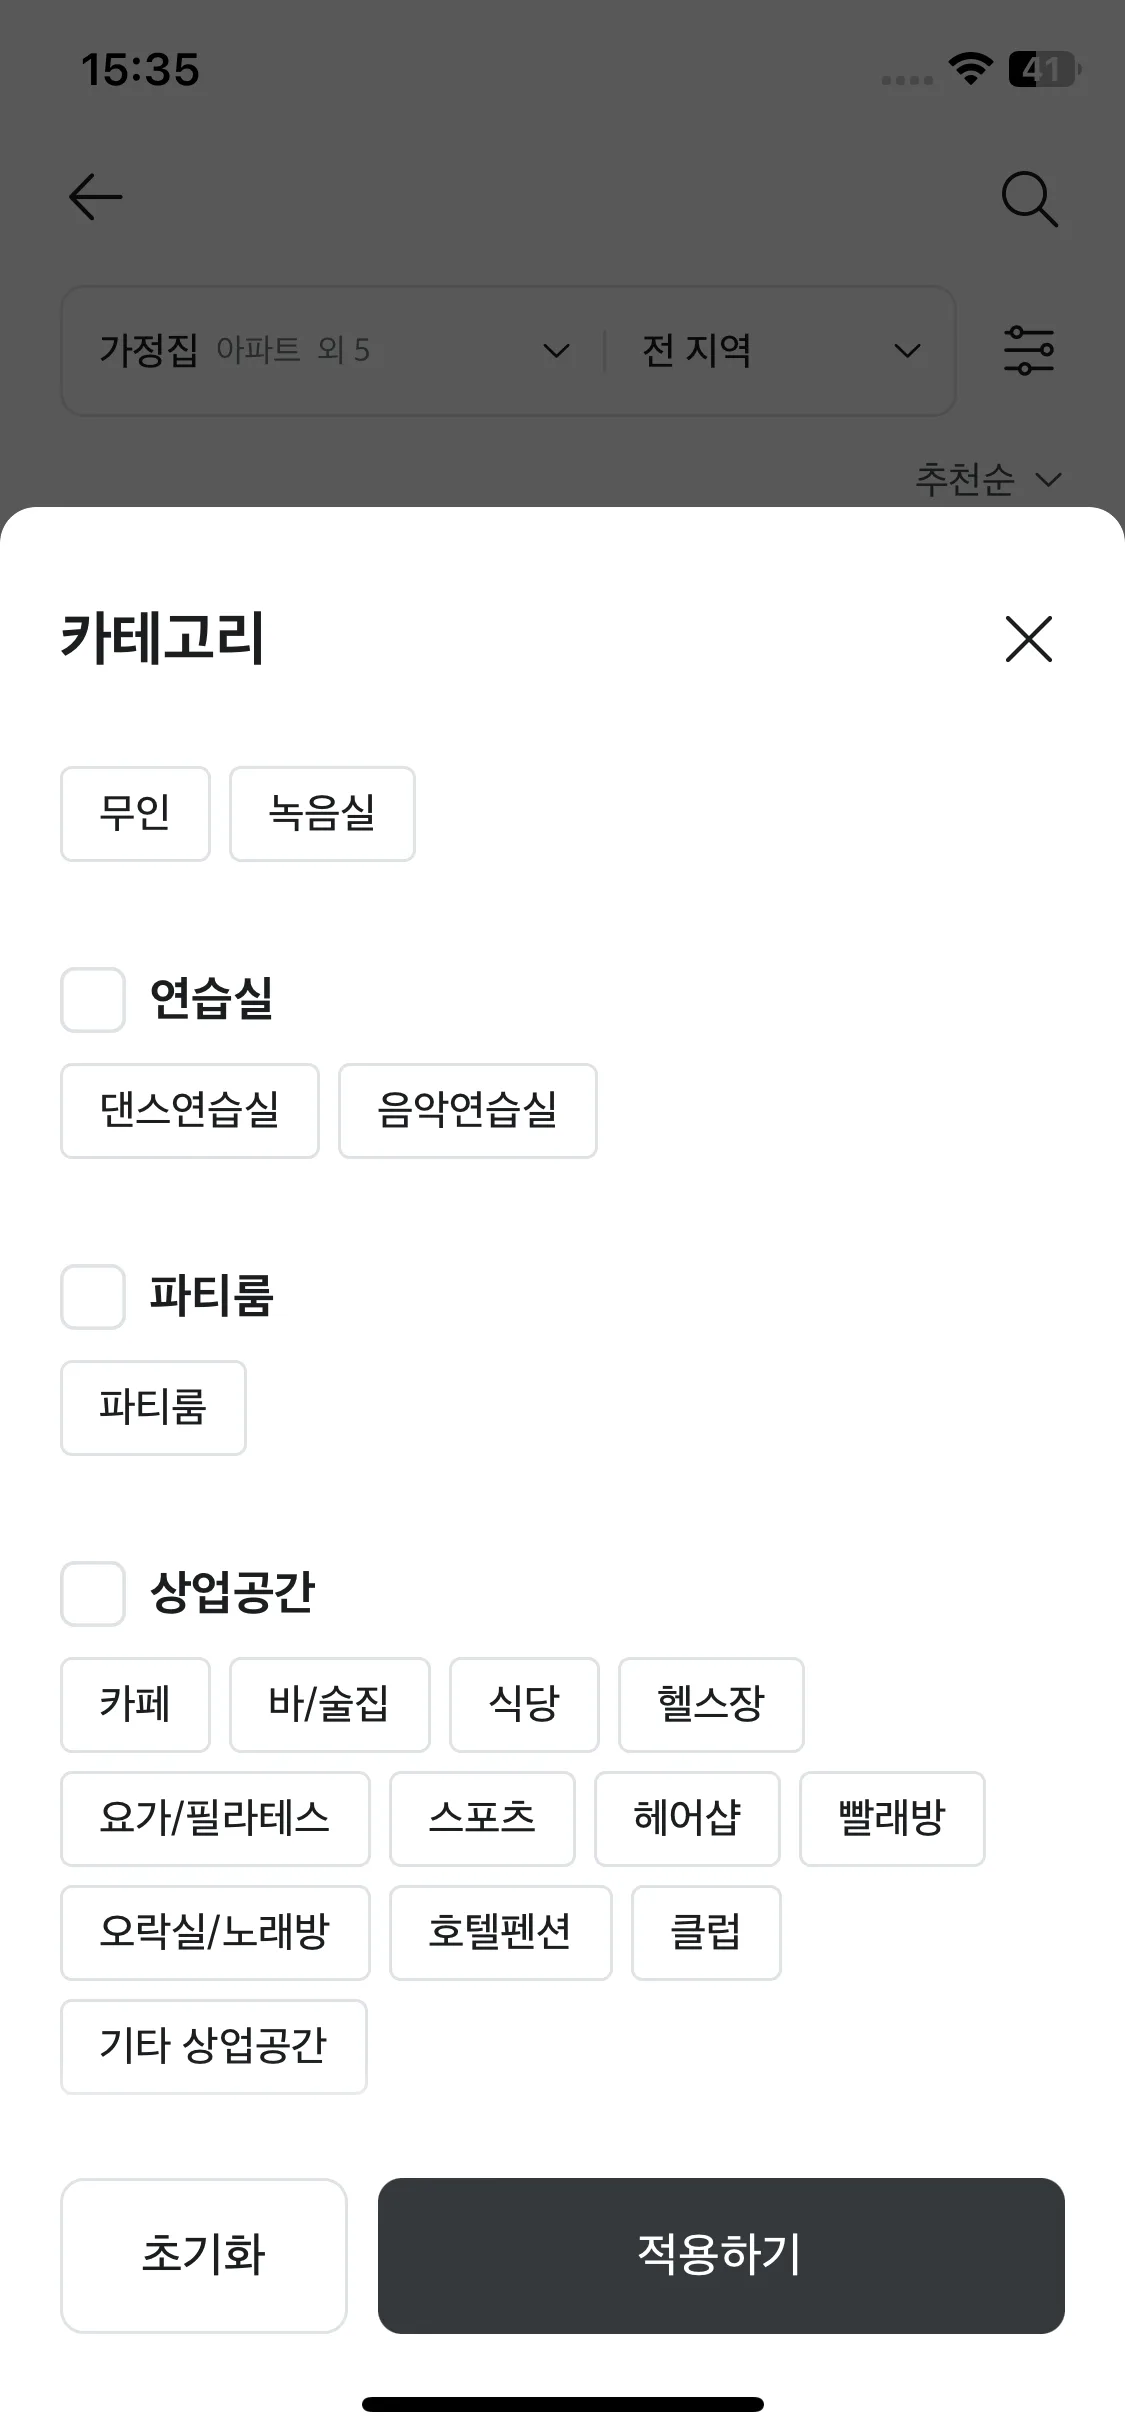1125x2436 pixels.
Task: Click the 적용하기 apply button
Action: tap(721, 2256)
